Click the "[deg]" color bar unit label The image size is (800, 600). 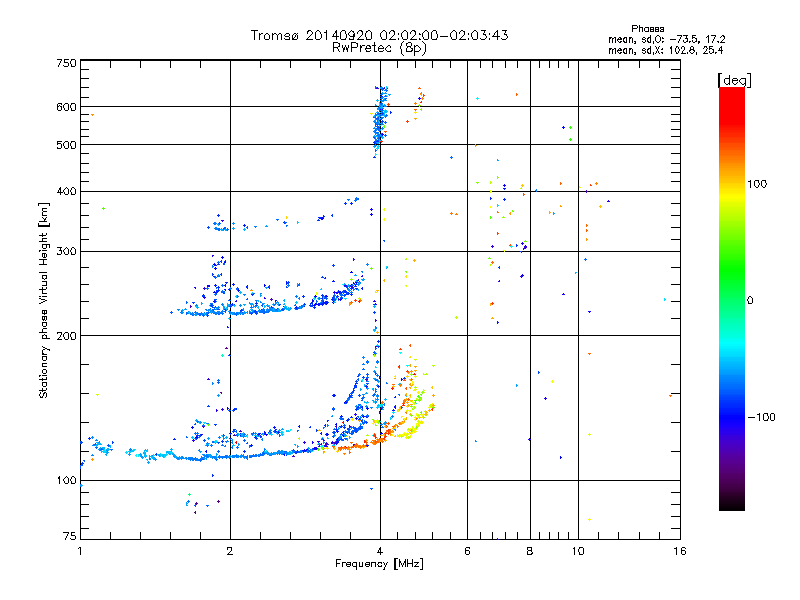(x=734, y=80)
